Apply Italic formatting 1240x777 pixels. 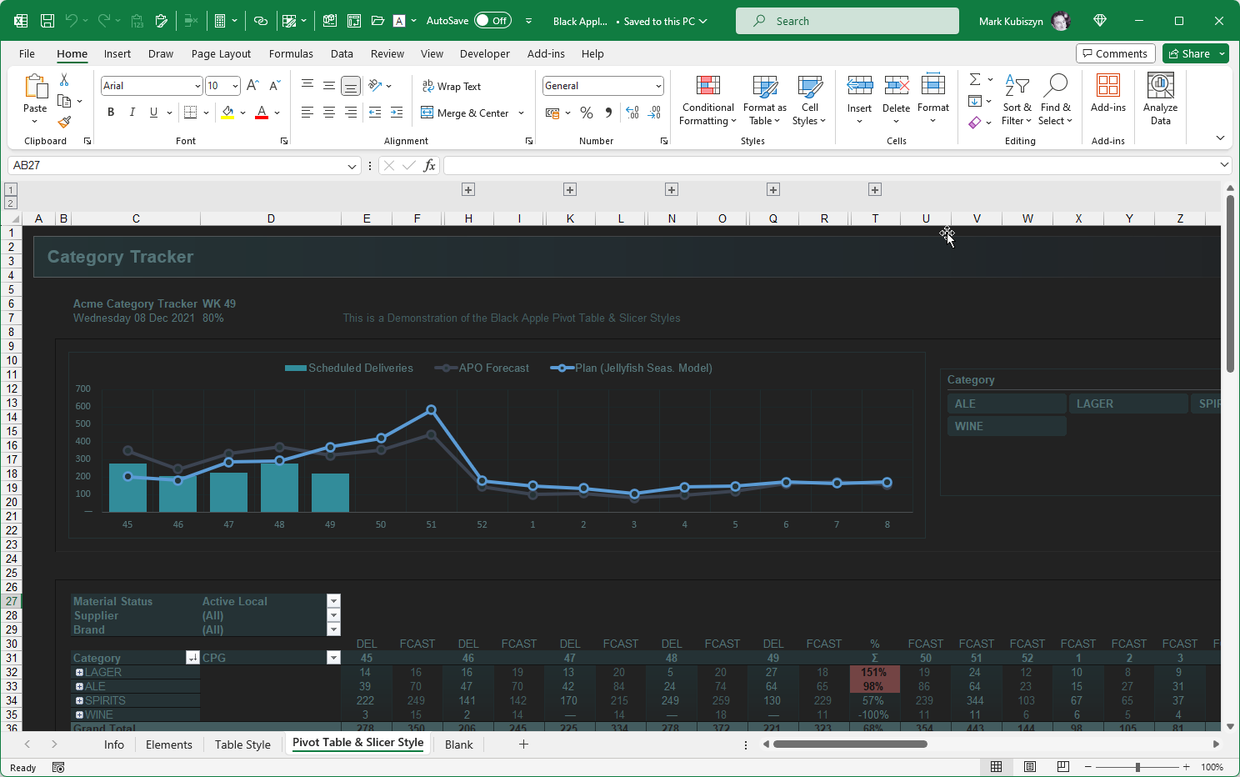pyautogui.click(x=132, y=113)
